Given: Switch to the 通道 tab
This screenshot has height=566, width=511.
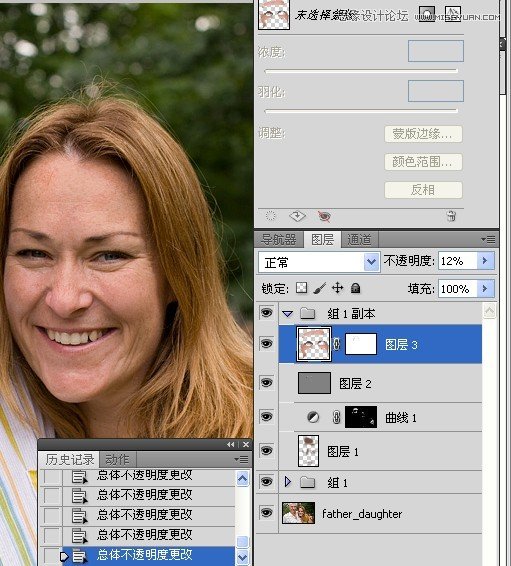Looking at the screenshot, I should (359, 239).
